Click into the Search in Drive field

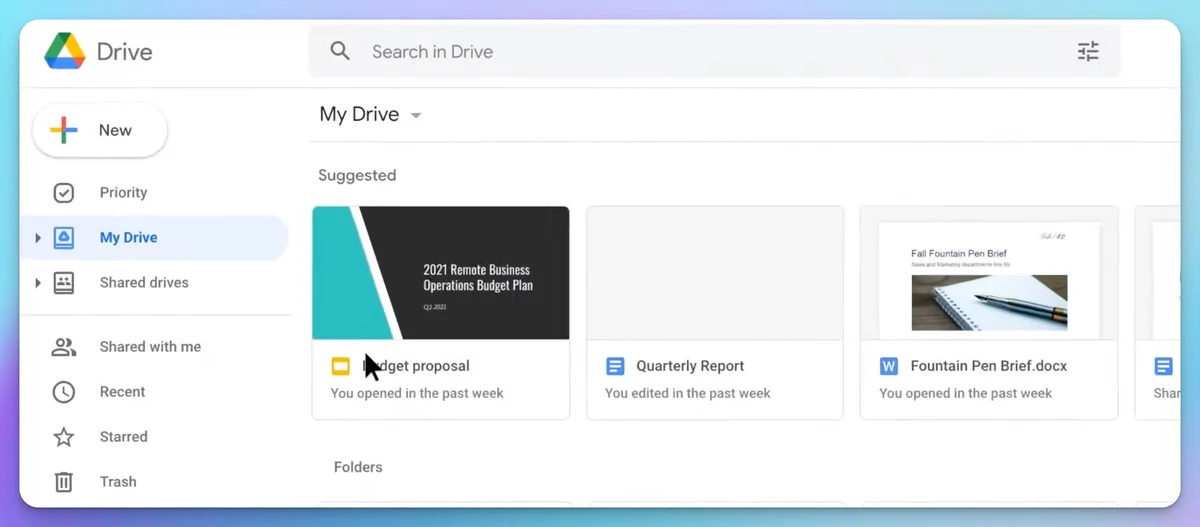coord(700,51)
